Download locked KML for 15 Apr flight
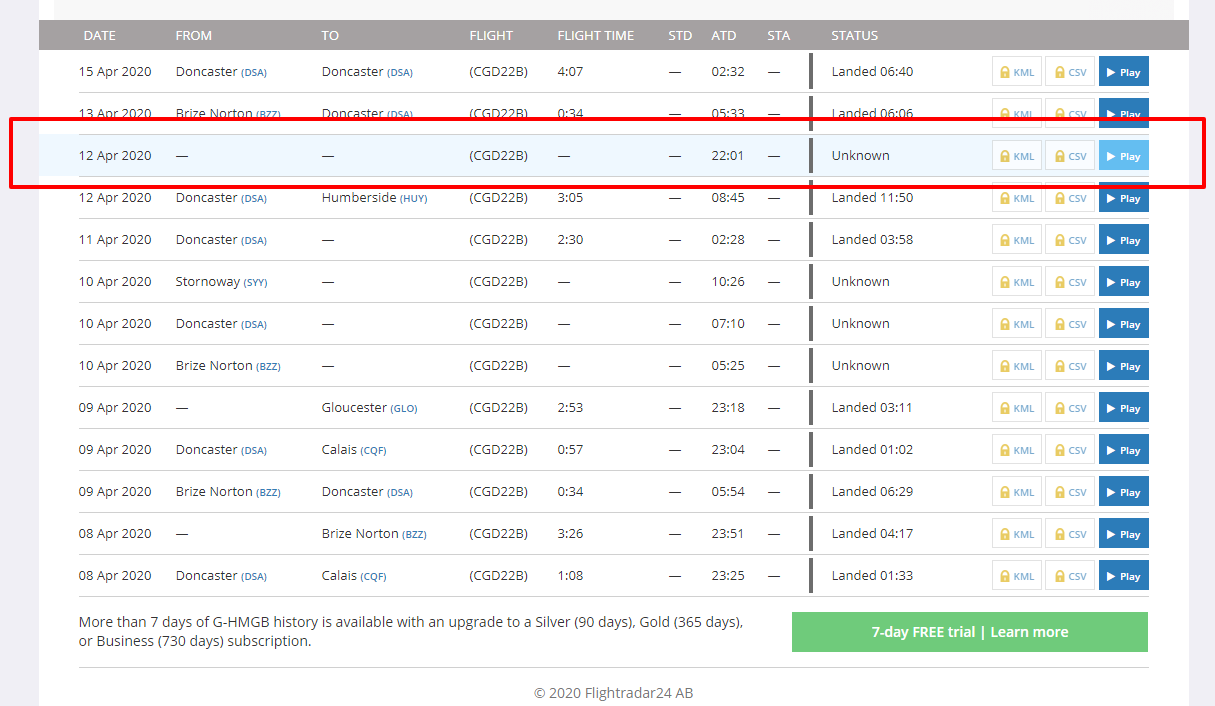Screen dimensions: 1215x706 click(x=1017, y=72)
